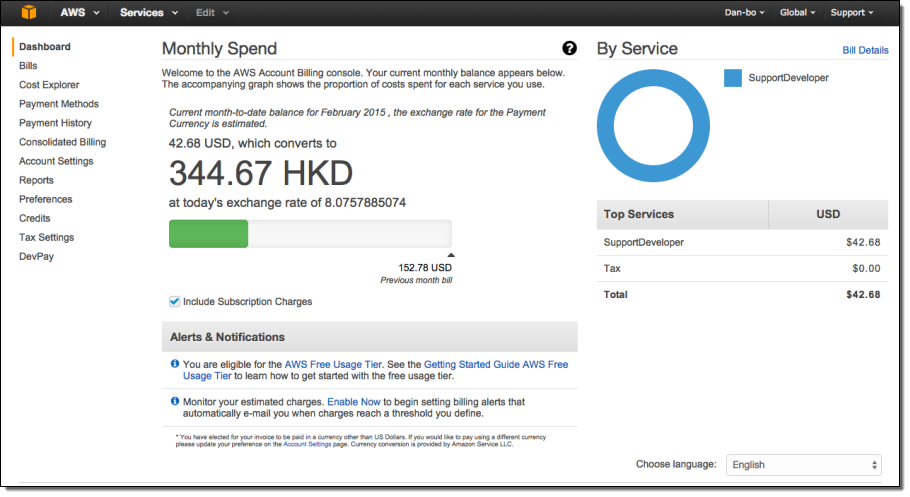Open the Bill Details link
Screen dimensions: 910x497
tap(865, 50)
